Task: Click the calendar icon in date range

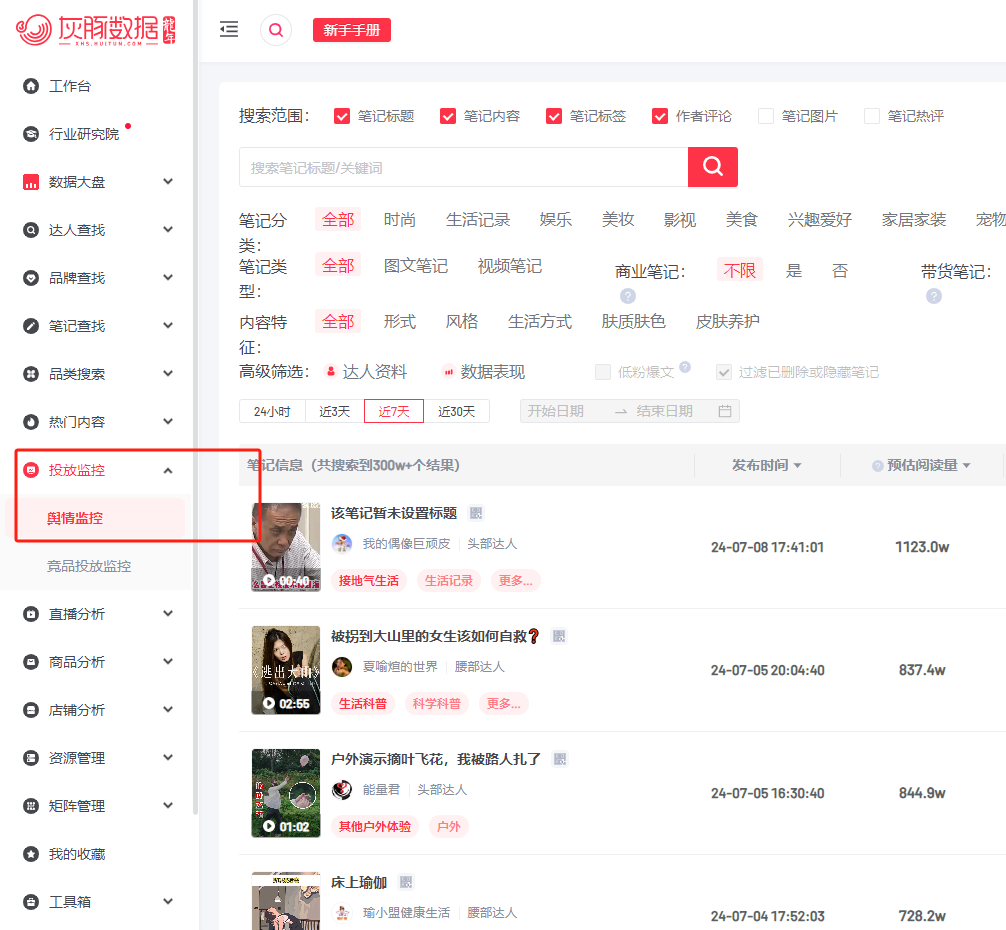Action: (724, 411)
